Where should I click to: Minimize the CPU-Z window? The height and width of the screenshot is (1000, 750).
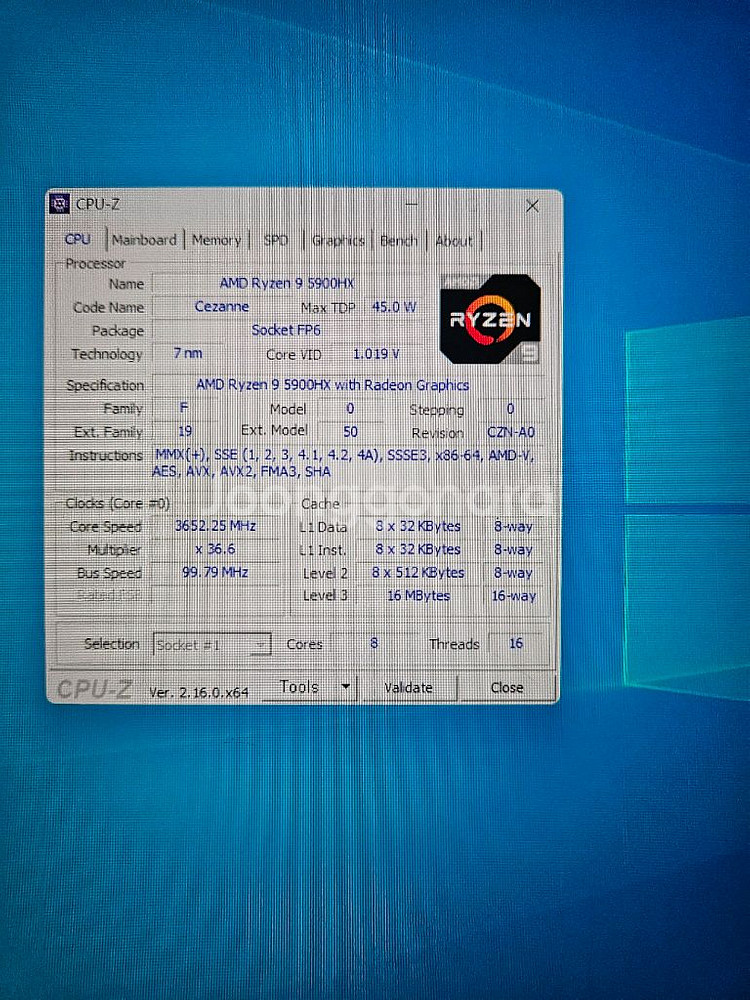pyautogui.click(x=411, y=205)
